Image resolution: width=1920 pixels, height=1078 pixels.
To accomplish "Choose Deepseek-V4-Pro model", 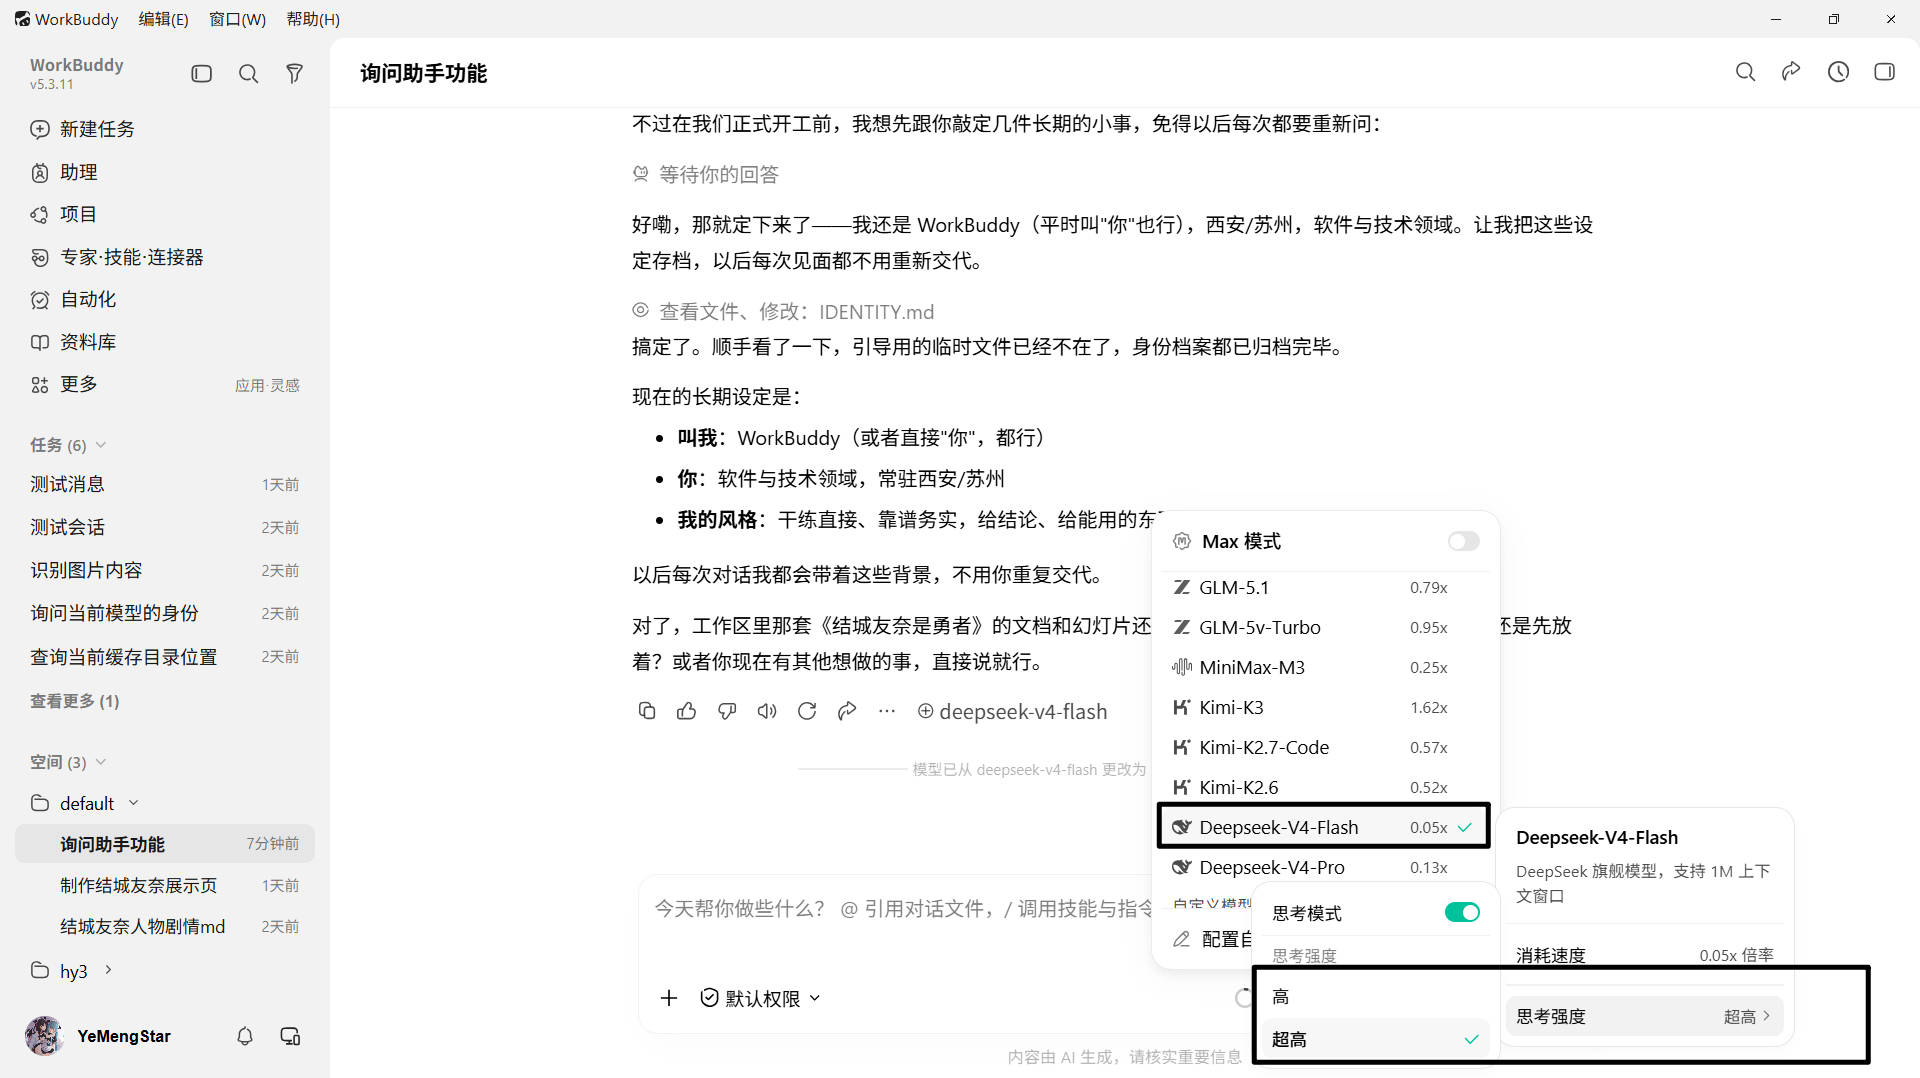I will [x=1325, y=867].
